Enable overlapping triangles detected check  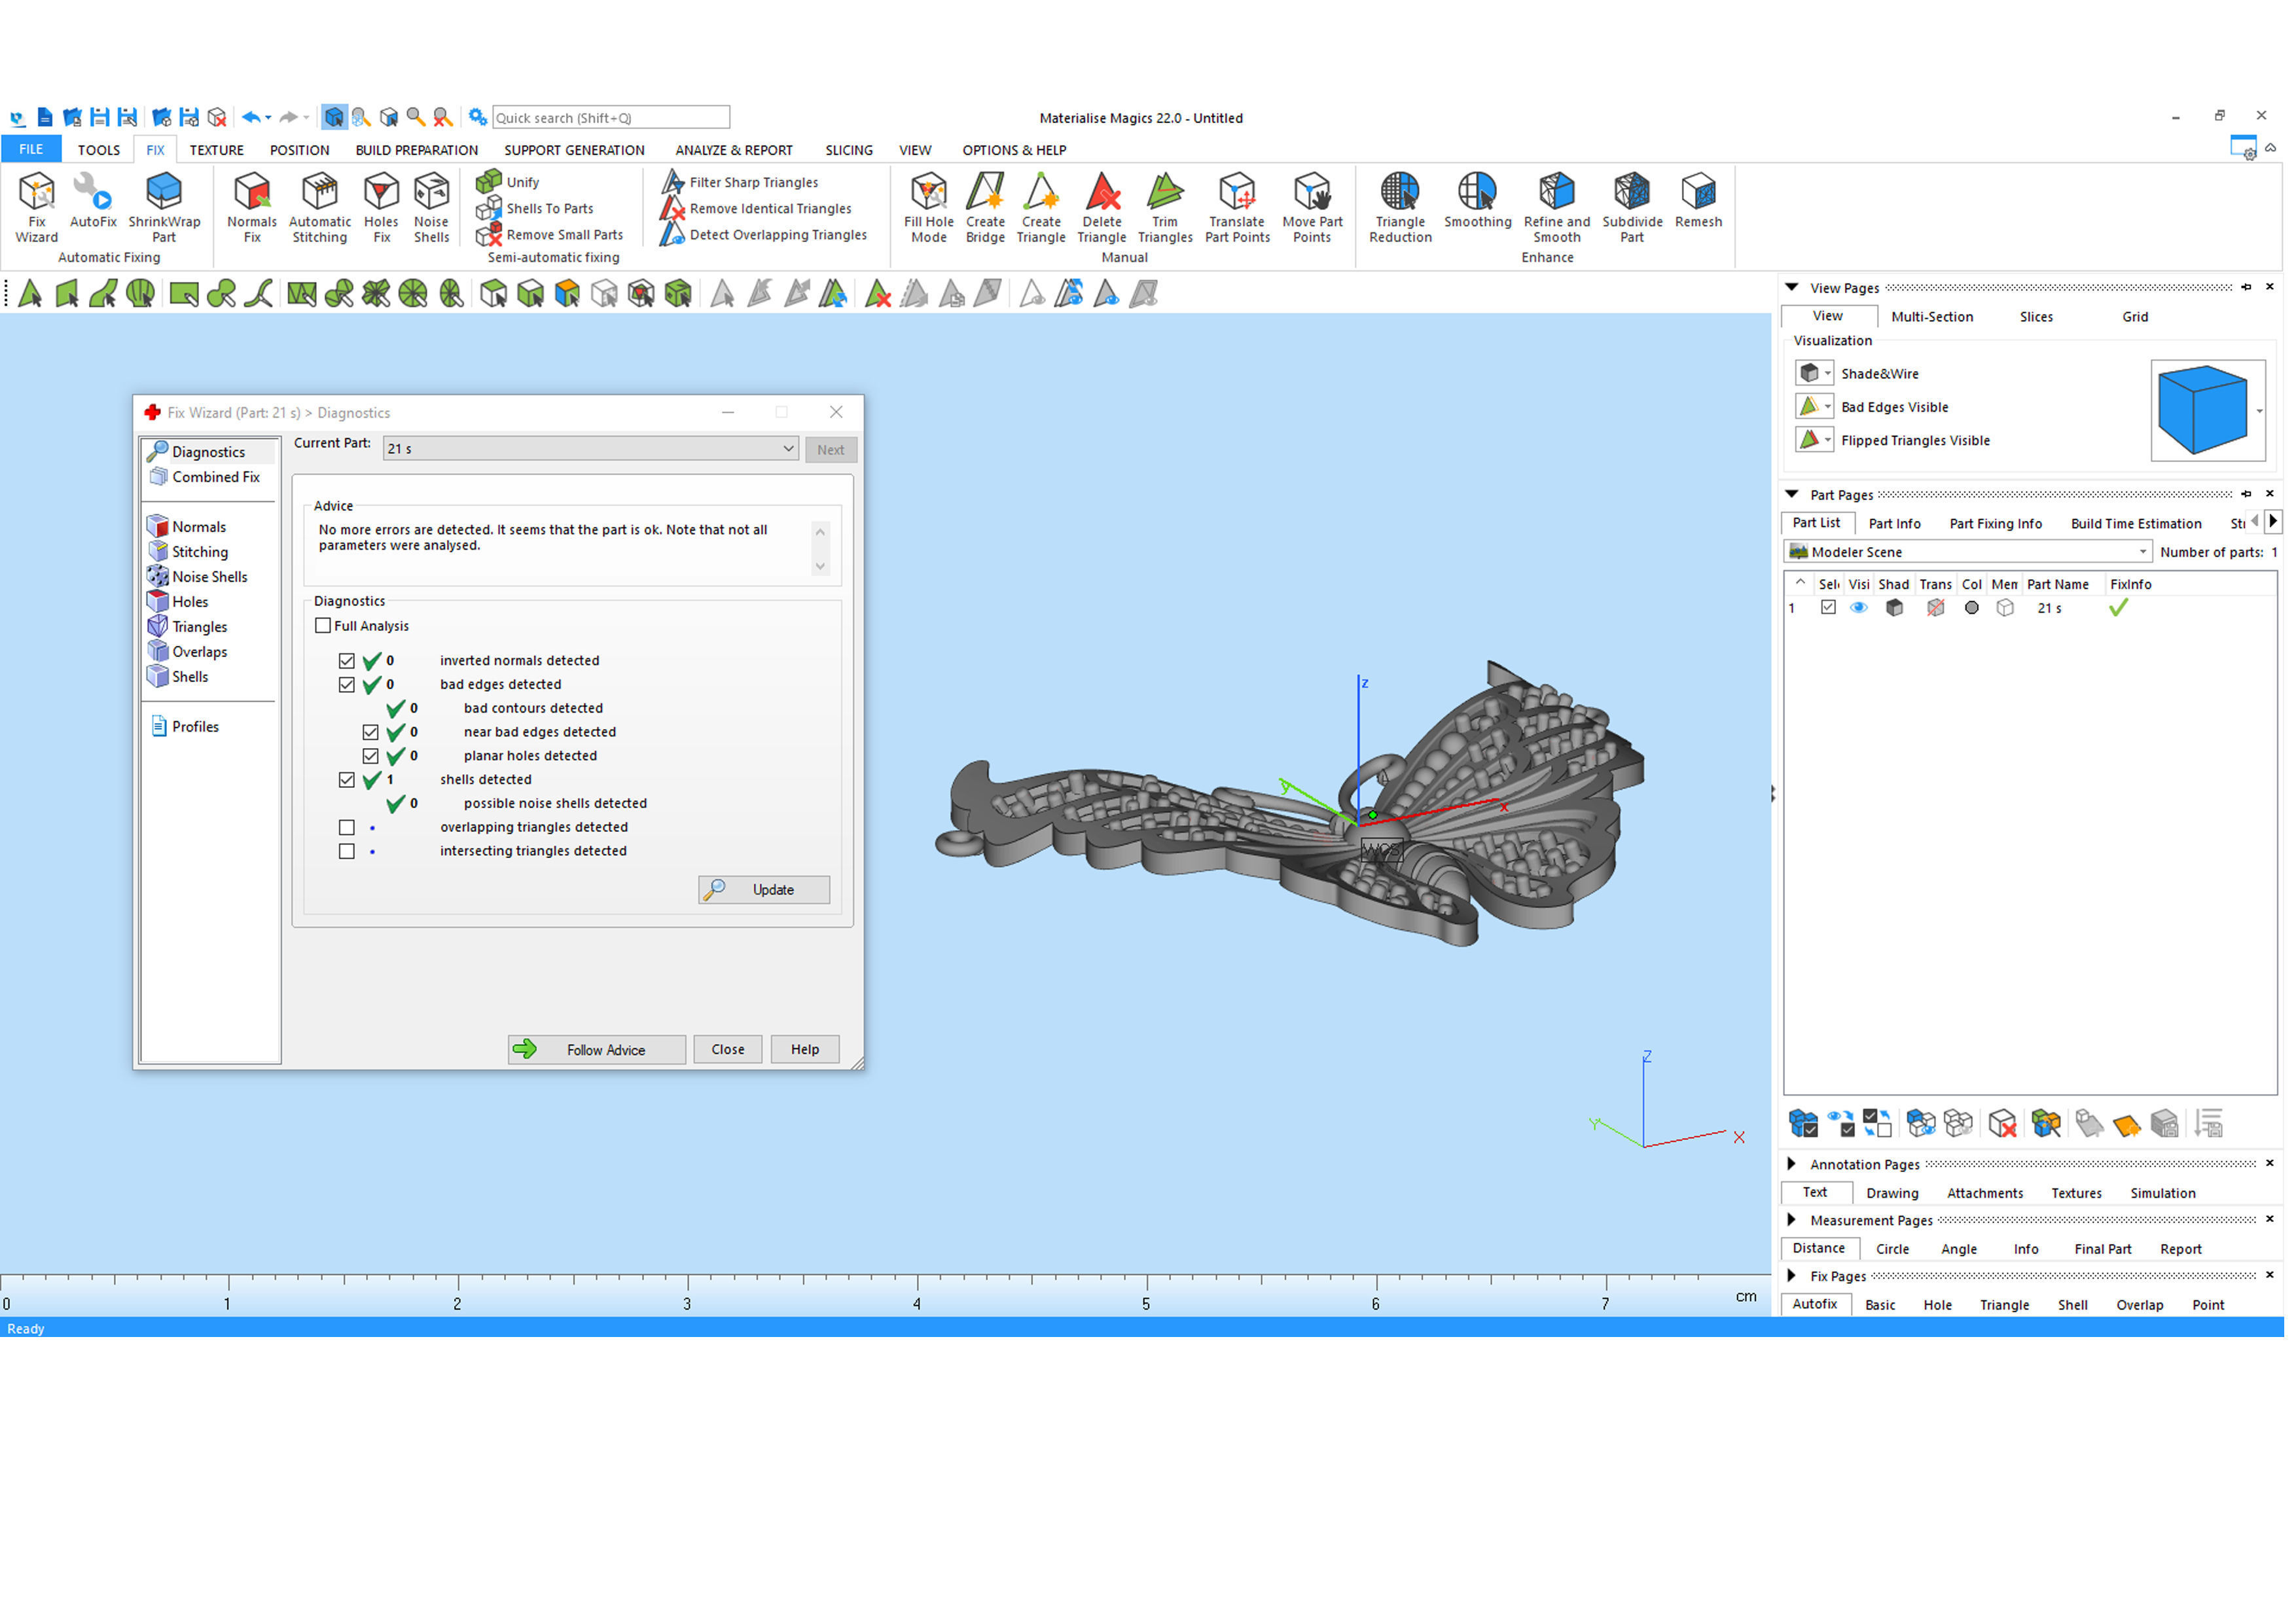click(x=347, y=828)
